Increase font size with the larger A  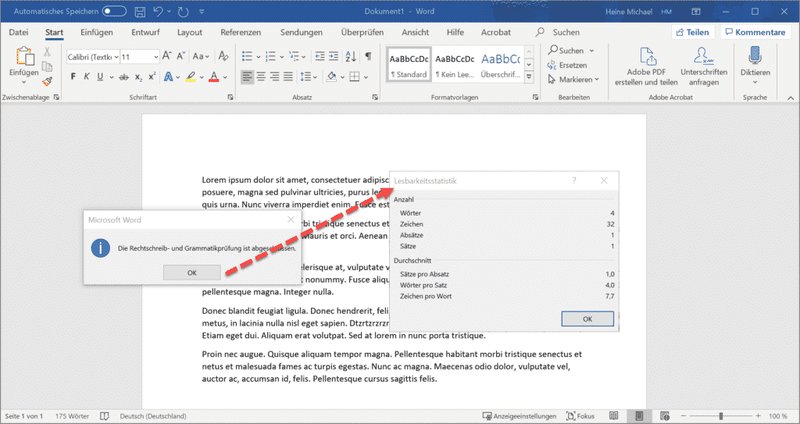[166, 56]
